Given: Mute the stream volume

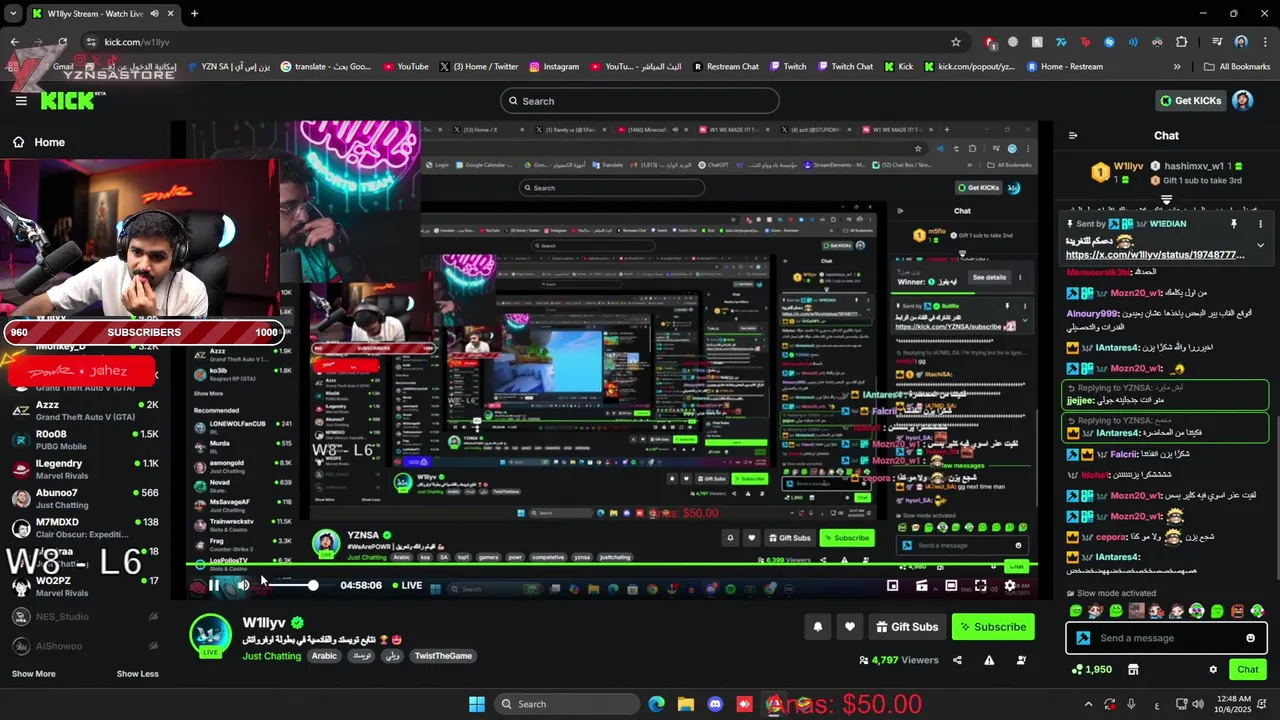Looking at the screenshot, I should pos(243,585).
